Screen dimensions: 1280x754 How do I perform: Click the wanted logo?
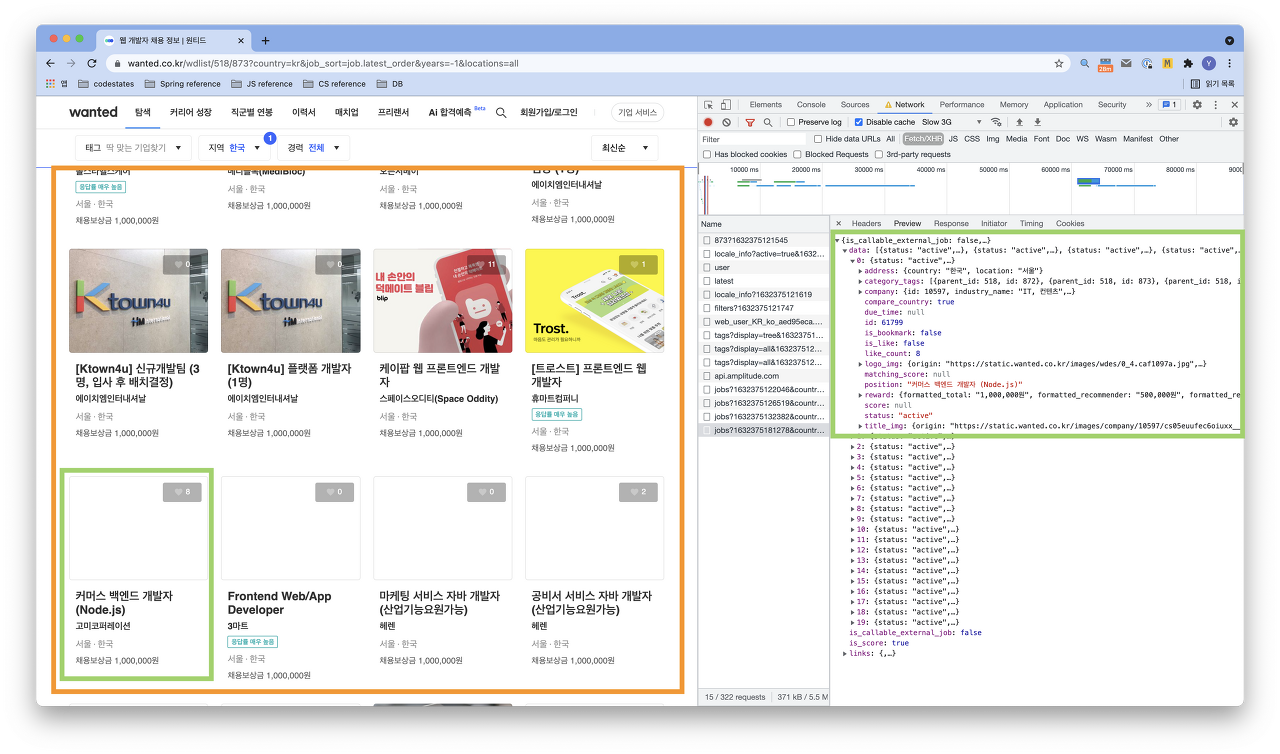pos(93,112)
